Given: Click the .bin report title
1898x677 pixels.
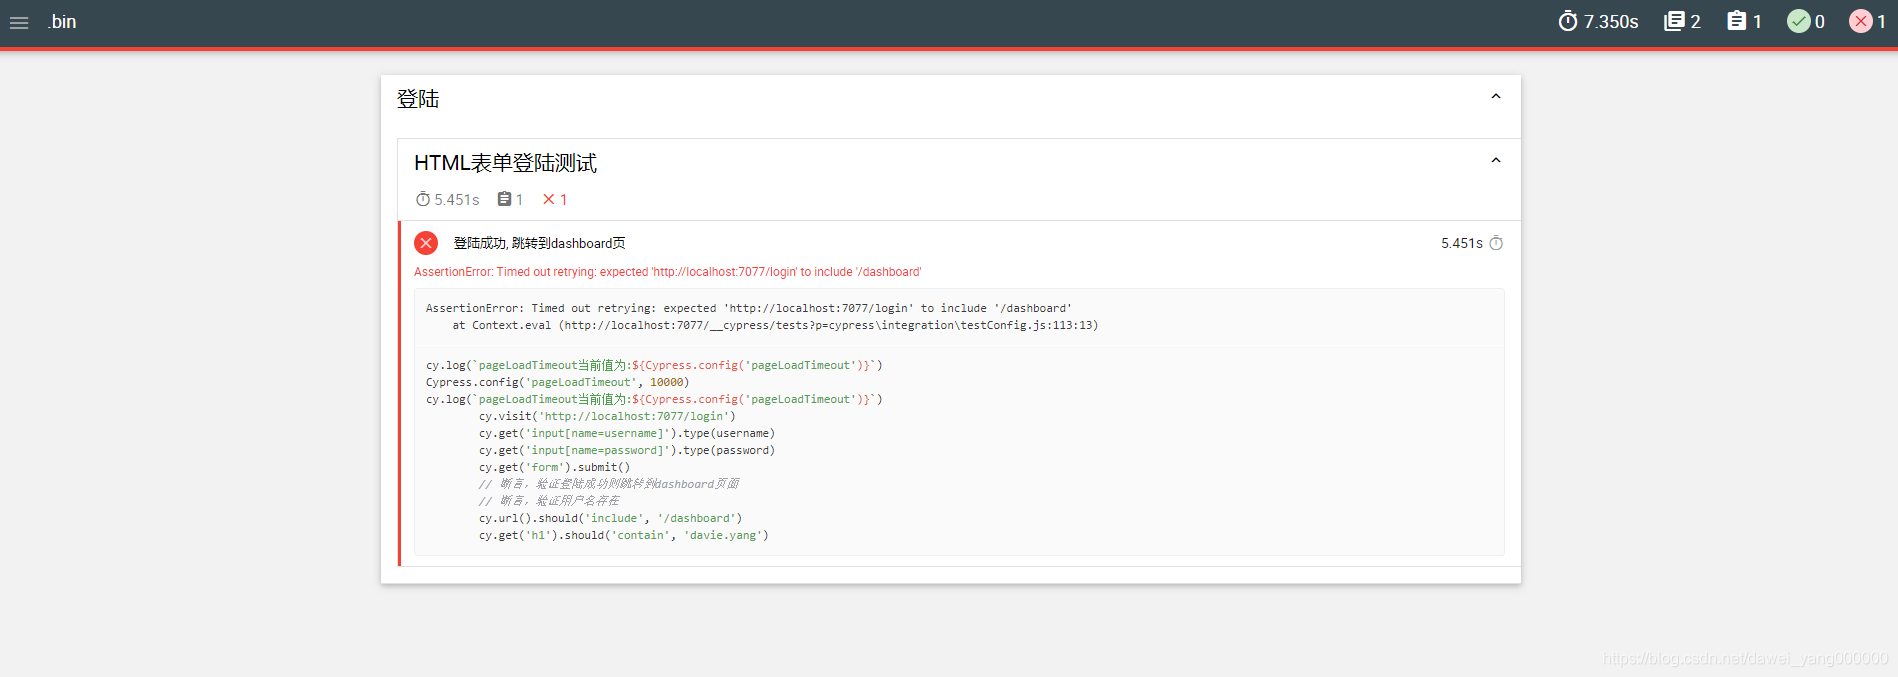Looking at the screenshot, I should (x=61, y=22).
